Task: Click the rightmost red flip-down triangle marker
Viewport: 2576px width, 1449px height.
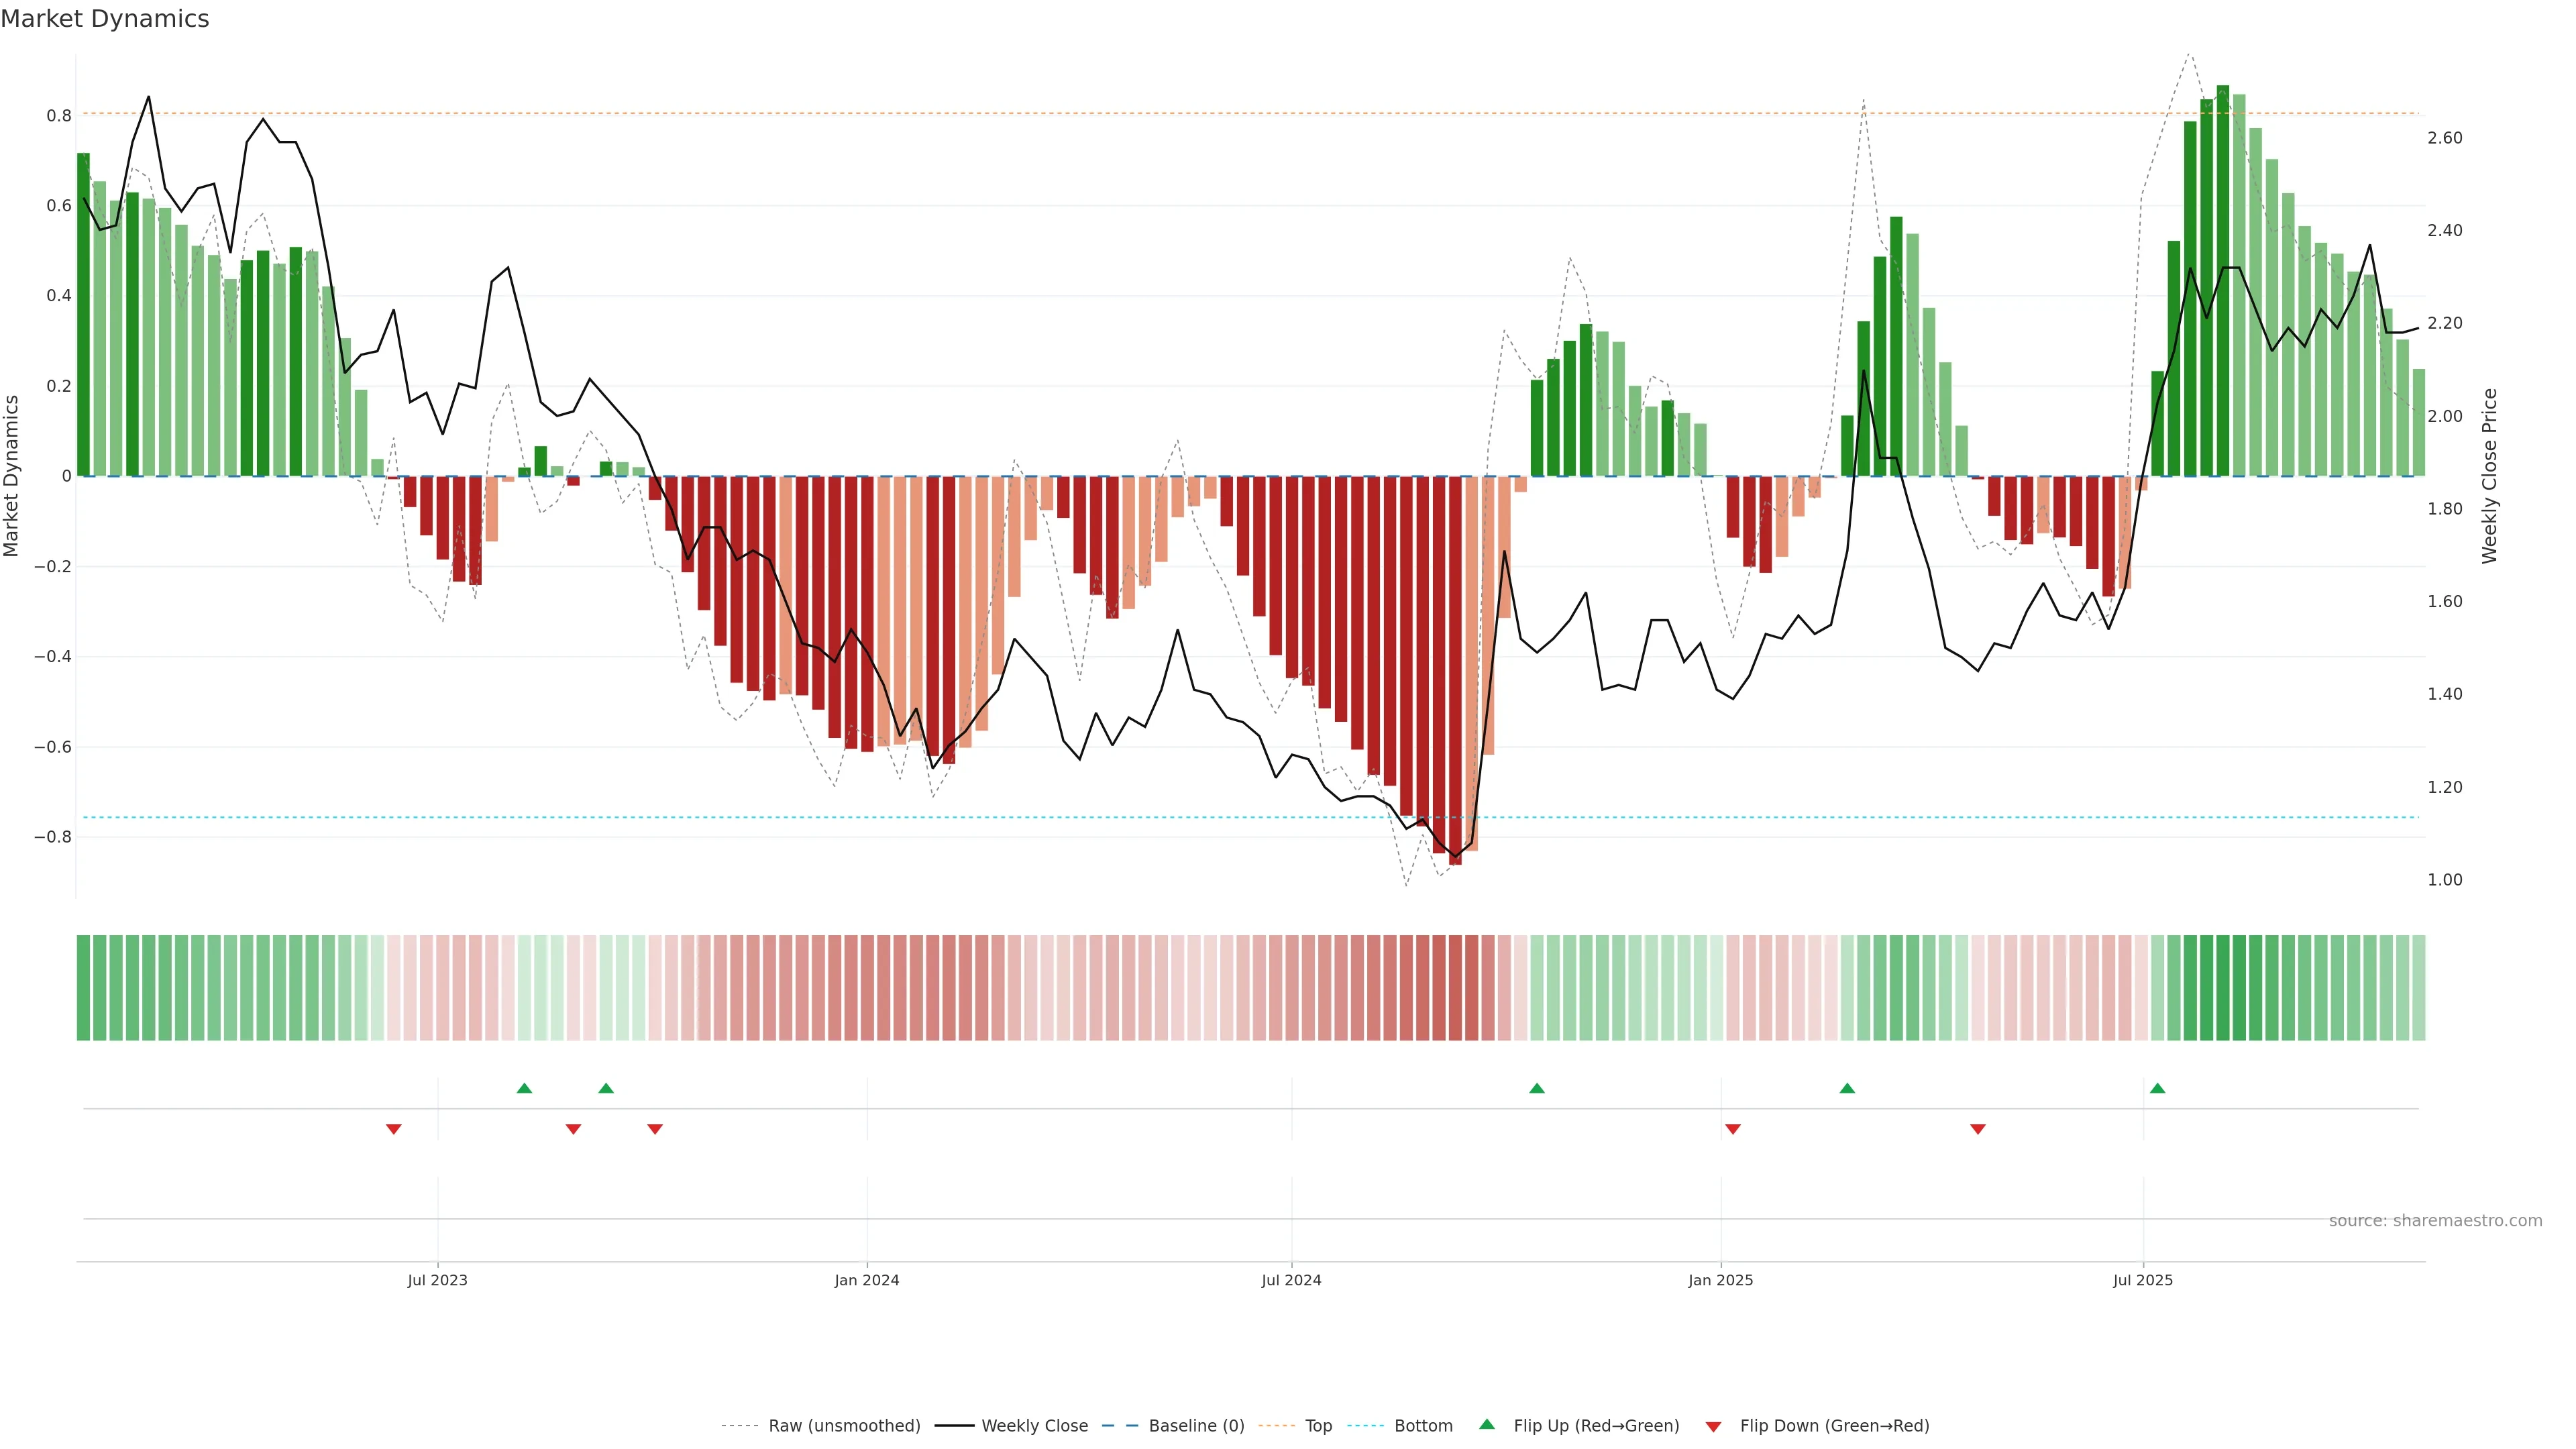Action: [x=1977, y=1129]
